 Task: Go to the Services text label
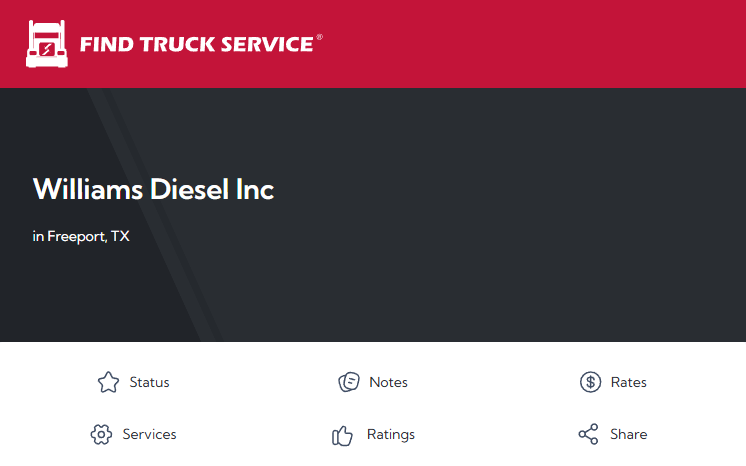pyautogui.click(x=149, y=435)
